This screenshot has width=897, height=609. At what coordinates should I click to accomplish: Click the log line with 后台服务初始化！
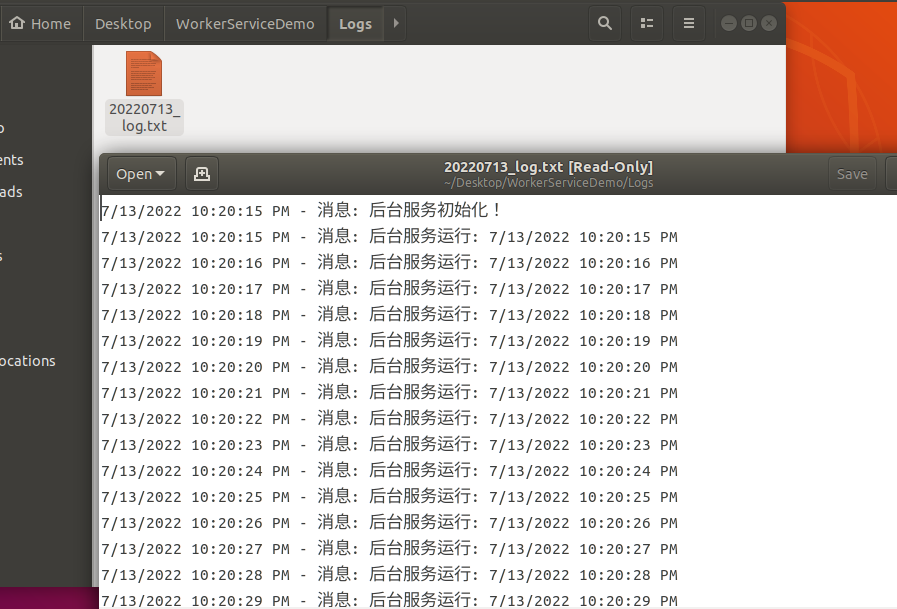pyautogui.click(x=301, y=210)
